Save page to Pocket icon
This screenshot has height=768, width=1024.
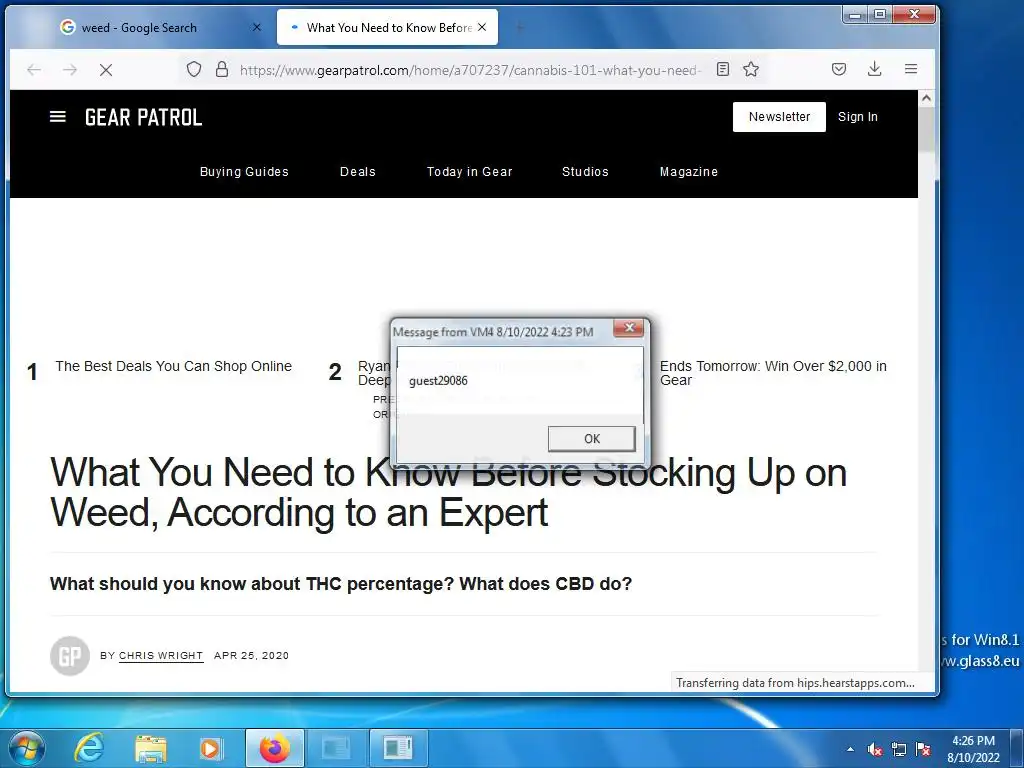coord(839,69)
